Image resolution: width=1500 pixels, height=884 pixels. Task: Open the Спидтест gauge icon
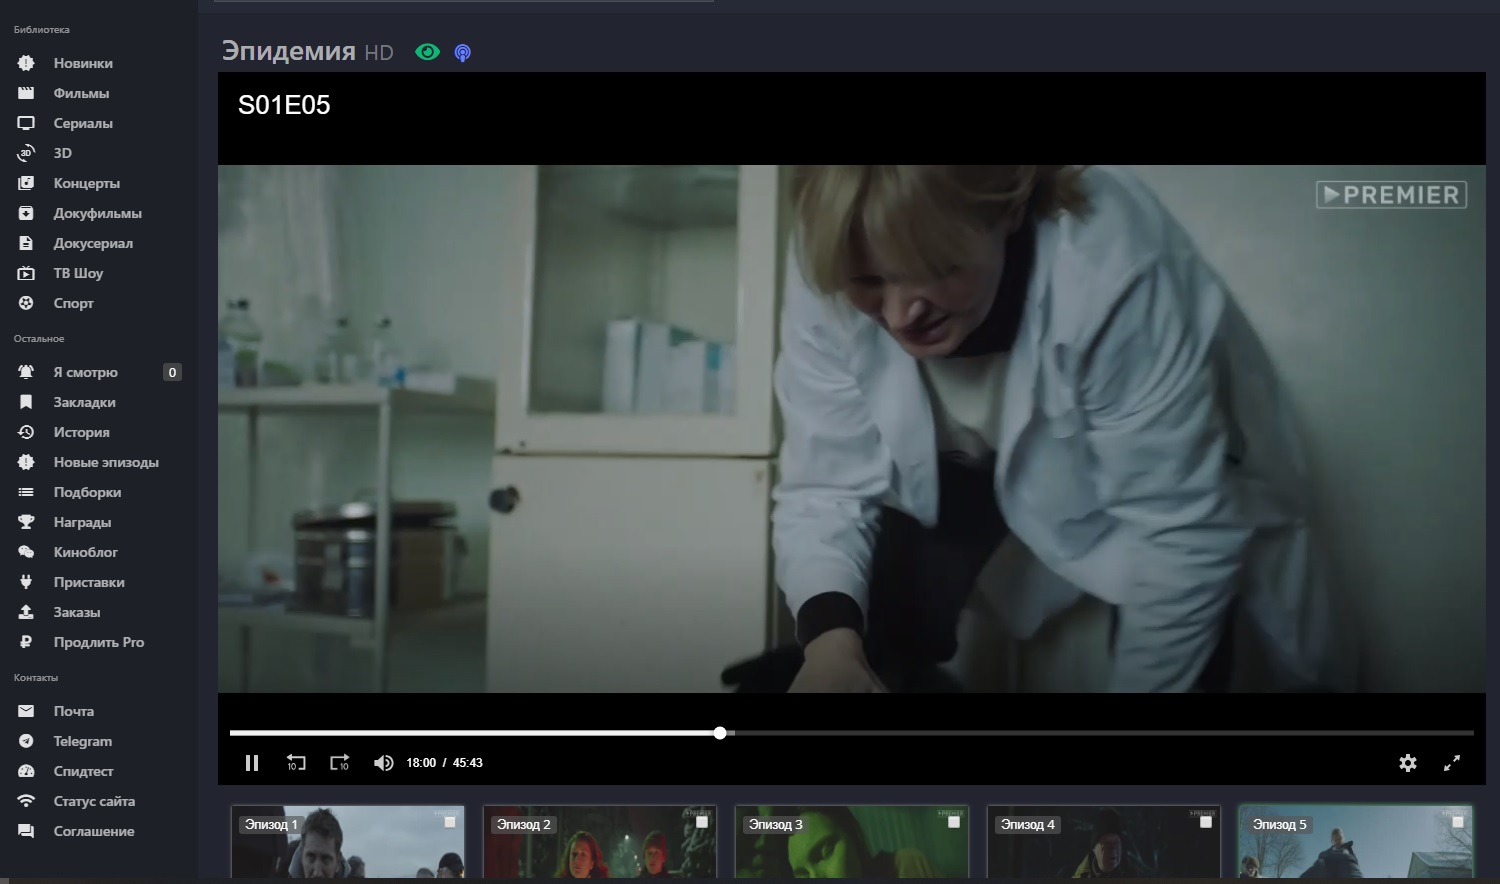click(26, 771)
